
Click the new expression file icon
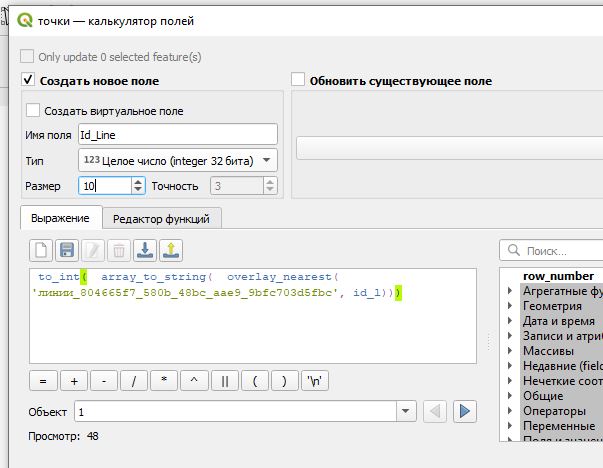[41, 251]
